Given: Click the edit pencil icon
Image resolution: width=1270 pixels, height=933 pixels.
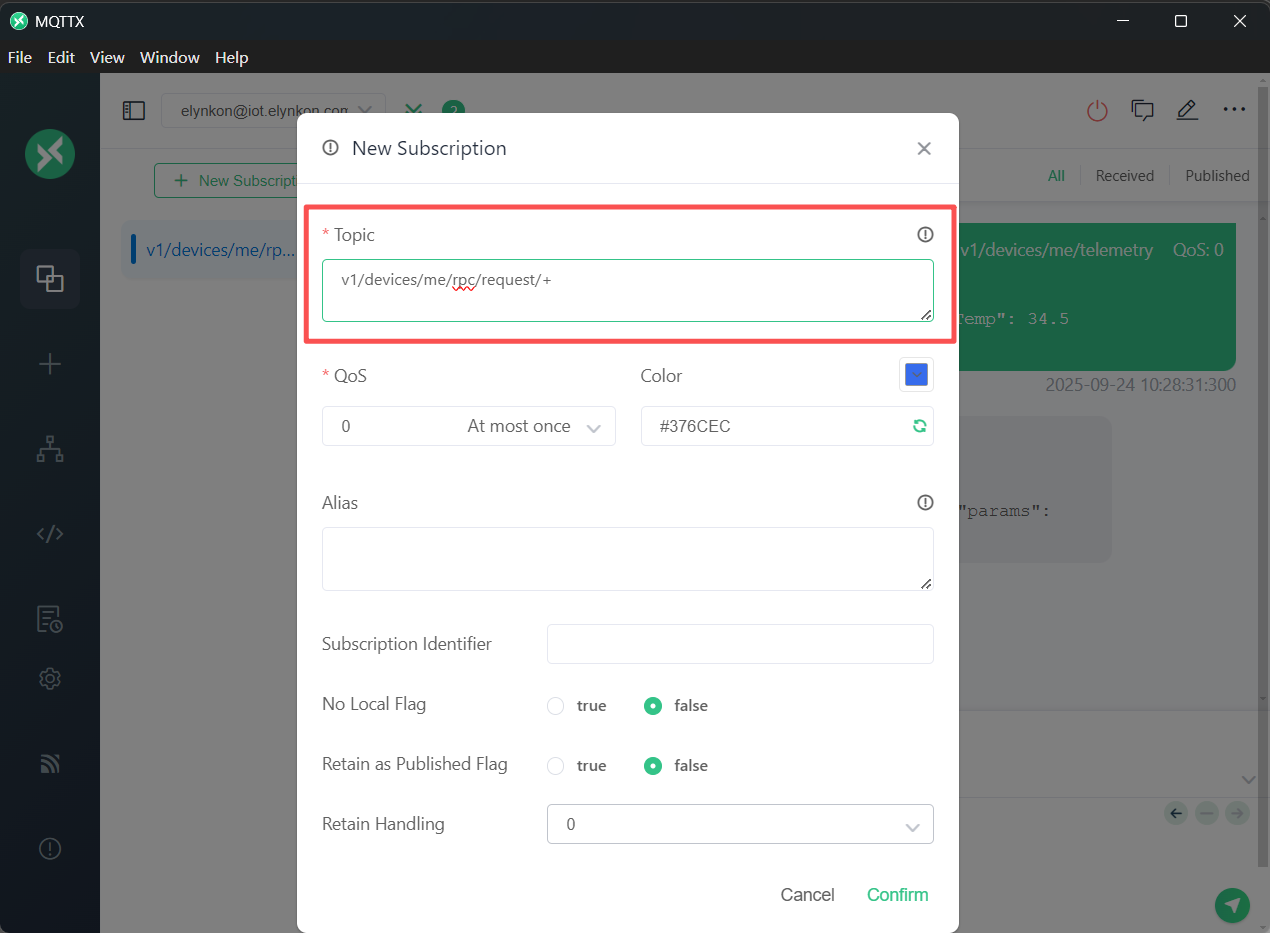Looking at the screenshot, I should [x=1187, y=110].
